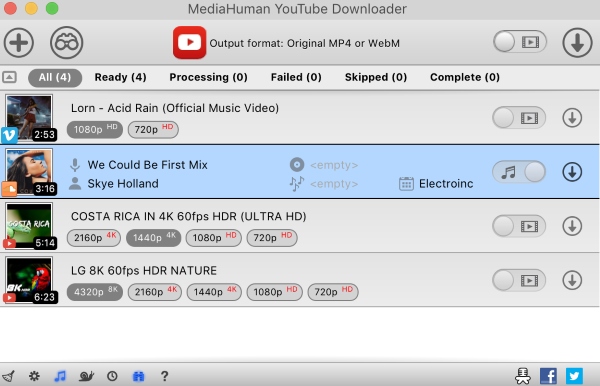The image size is (600, 386).
Task: Click the blue binoculars icon in the bottom bar
Action: click(138, 376)
